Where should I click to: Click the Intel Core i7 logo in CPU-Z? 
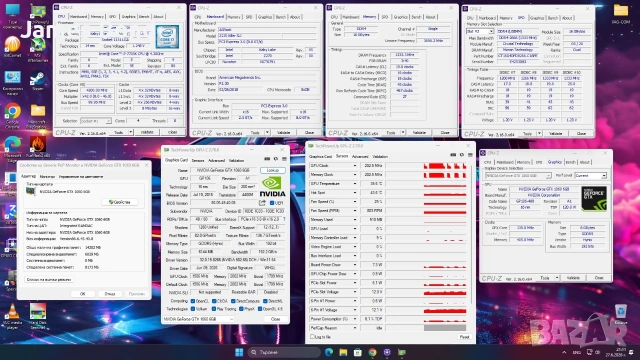[167, 37]
